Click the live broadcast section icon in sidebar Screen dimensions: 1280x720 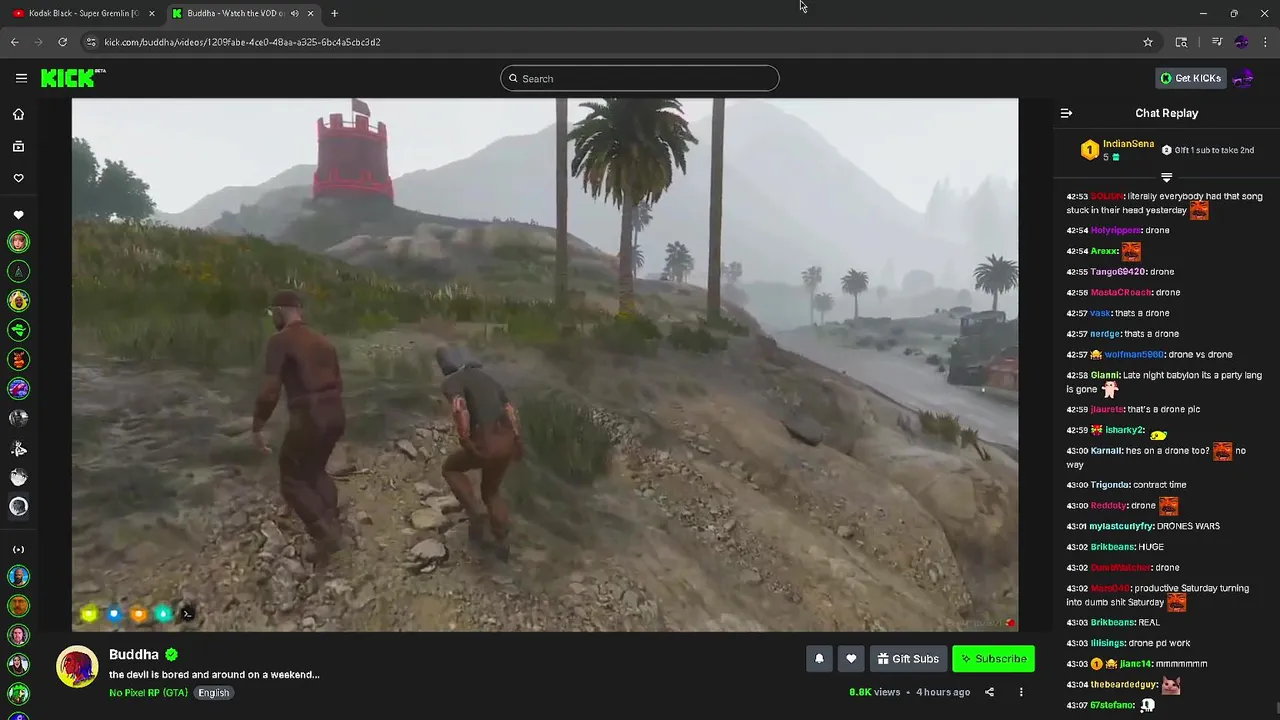18,549
